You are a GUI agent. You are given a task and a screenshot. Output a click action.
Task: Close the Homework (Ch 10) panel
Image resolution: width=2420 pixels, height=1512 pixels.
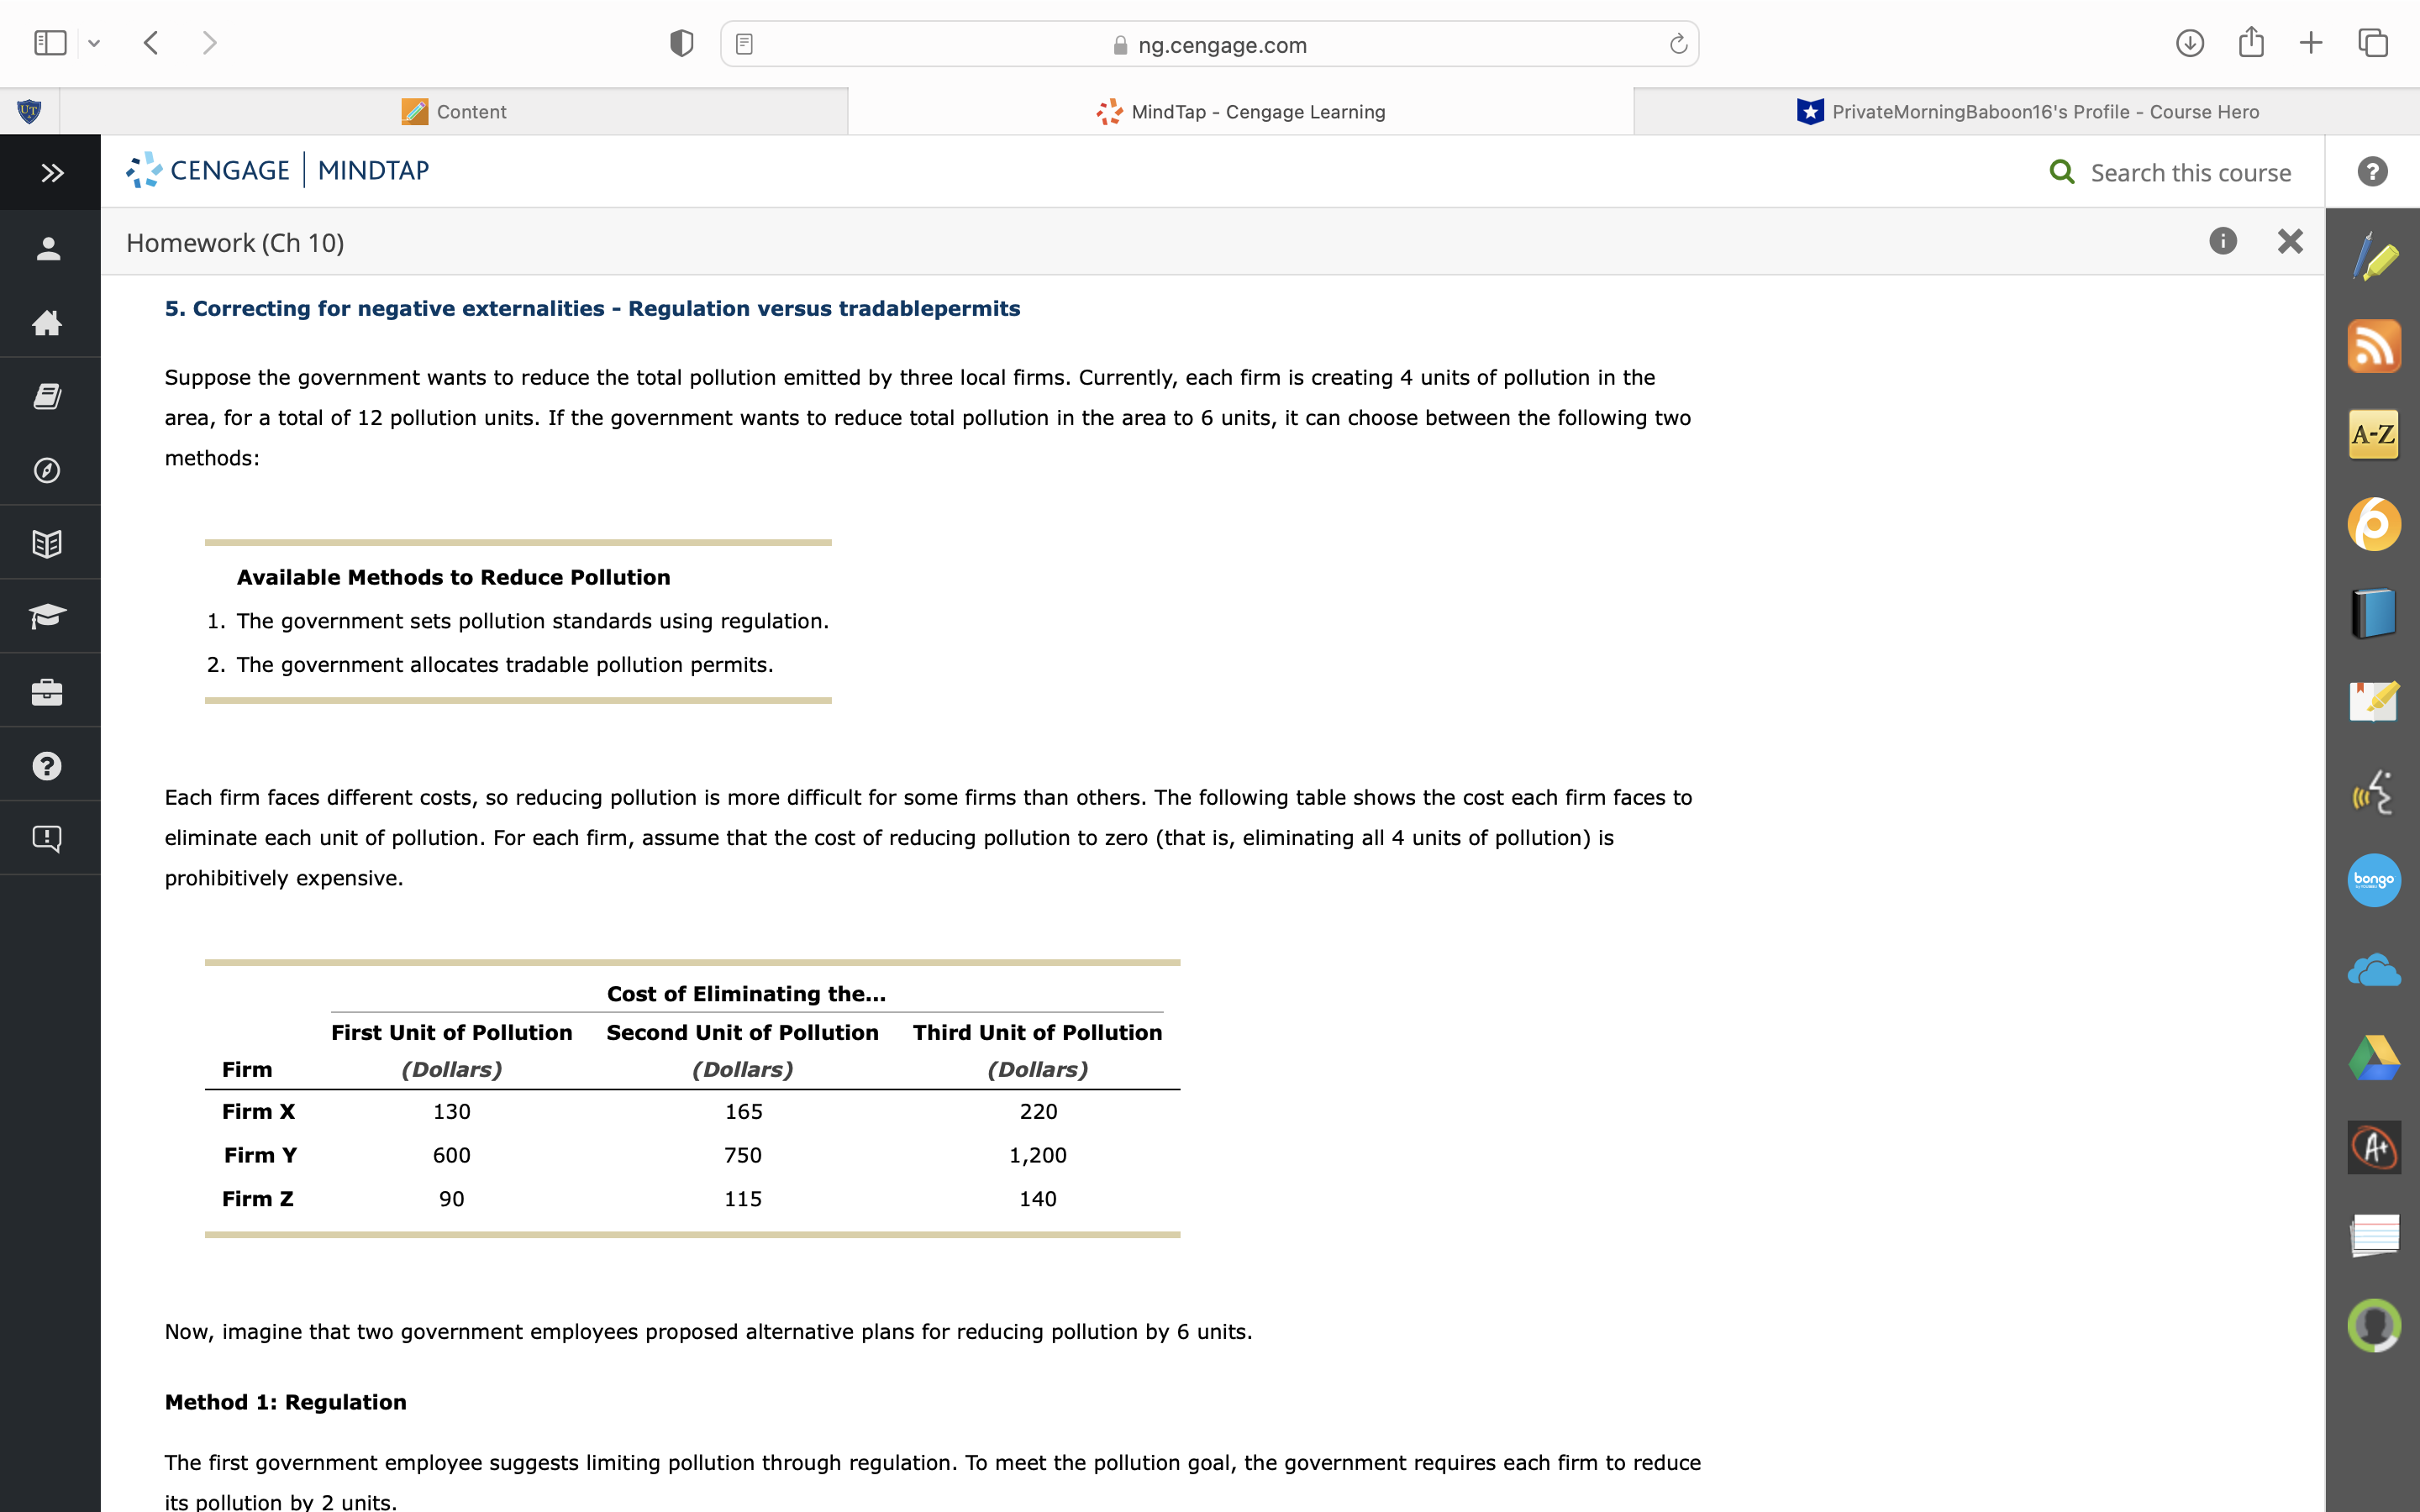pos(2289,241)
